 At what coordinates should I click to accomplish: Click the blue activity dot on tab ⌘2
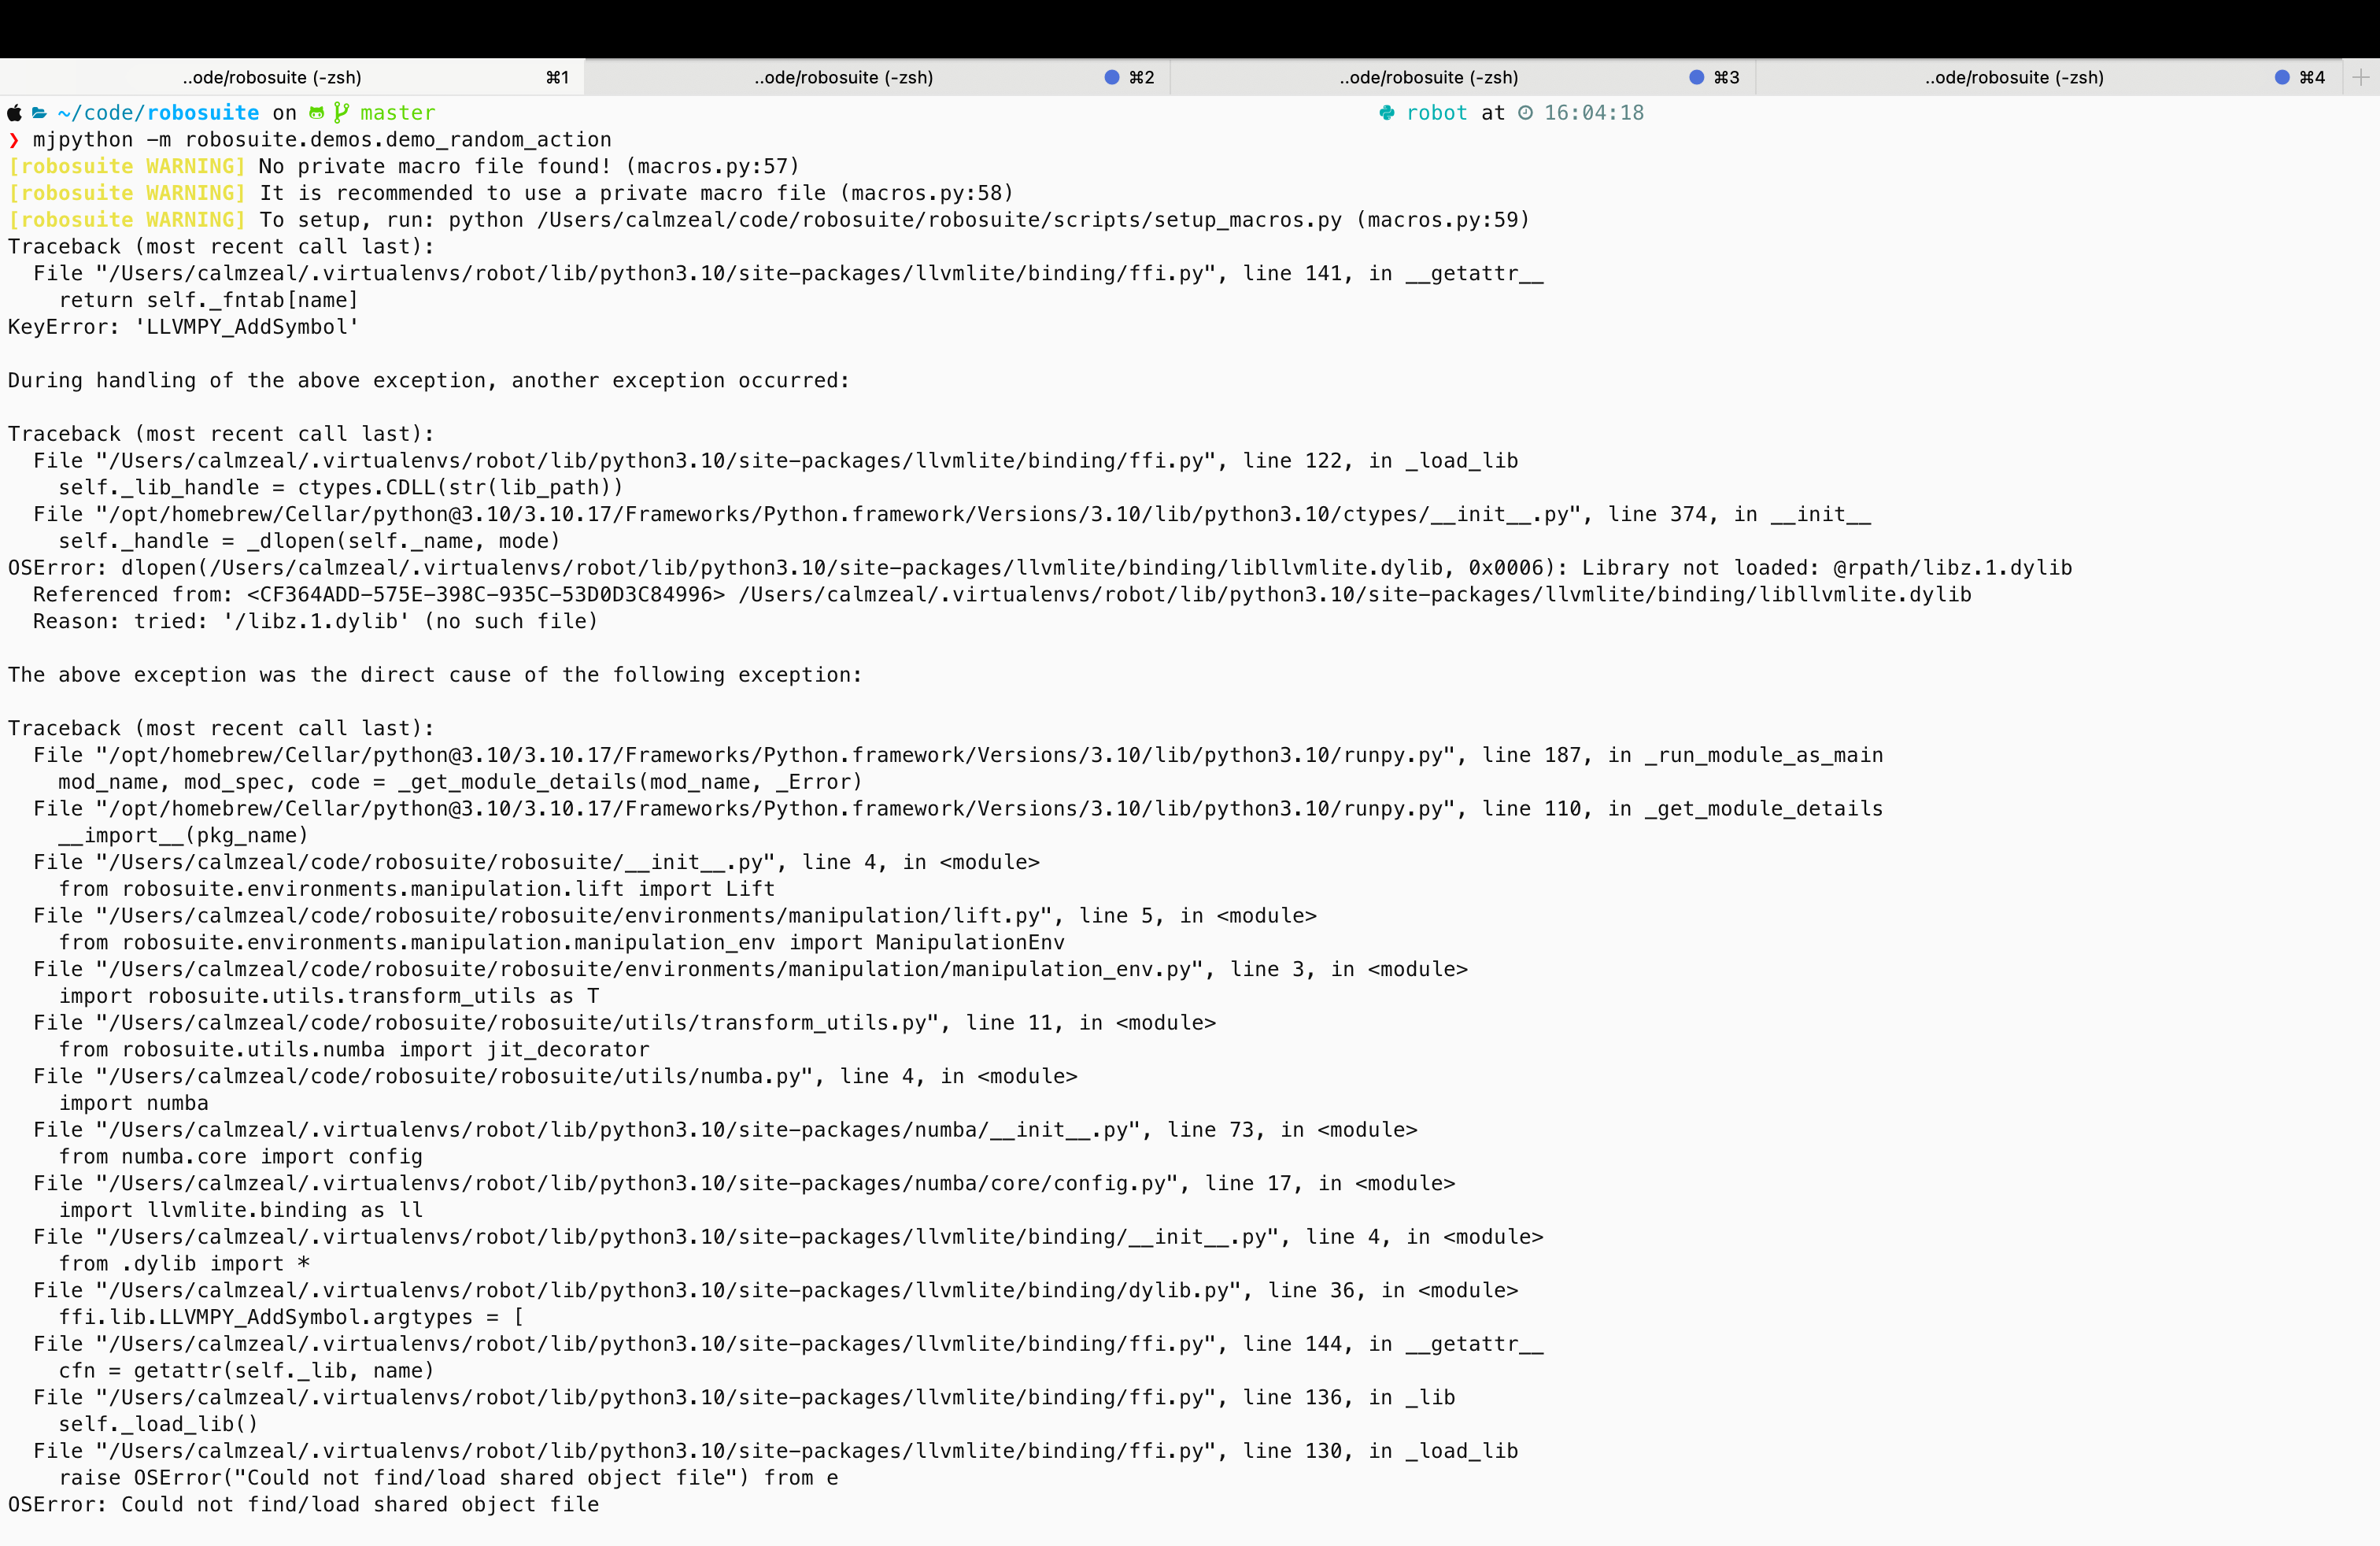pyautogui.click(x=1111, y=77)
